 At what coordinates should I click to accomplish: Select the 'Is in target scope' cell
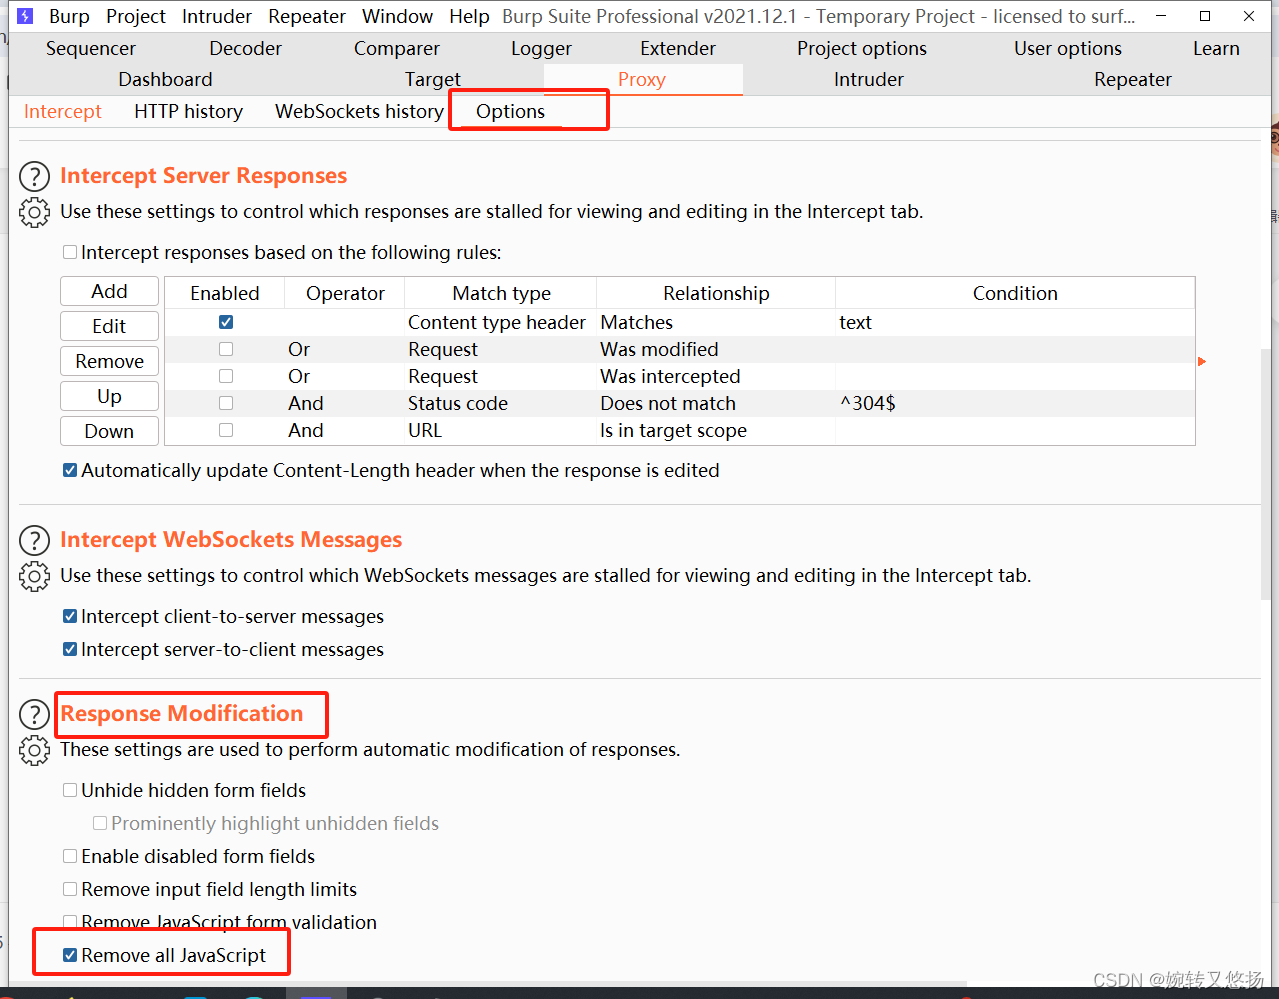pyautogui.click(x=716, y=430)
